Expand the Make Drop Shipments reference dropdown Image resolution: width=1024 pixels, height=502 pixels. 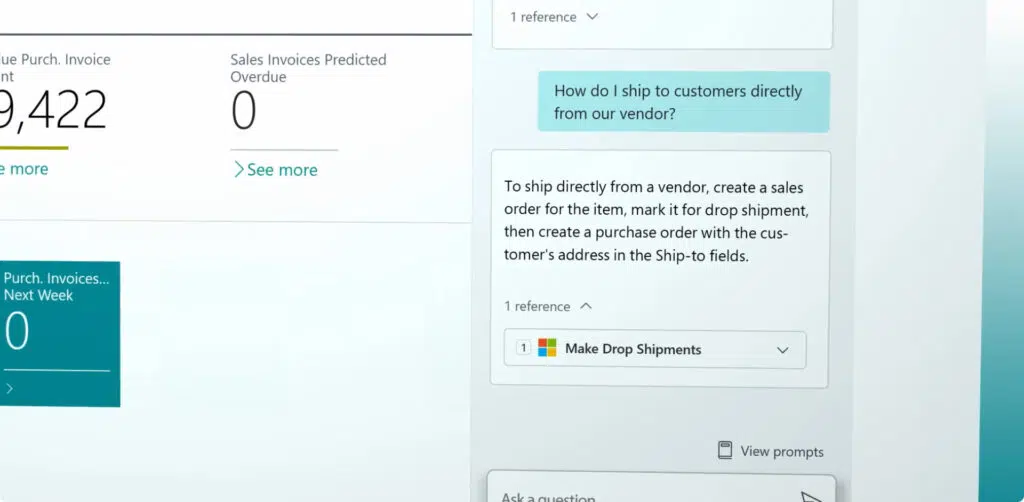click(x=782, y=350)
